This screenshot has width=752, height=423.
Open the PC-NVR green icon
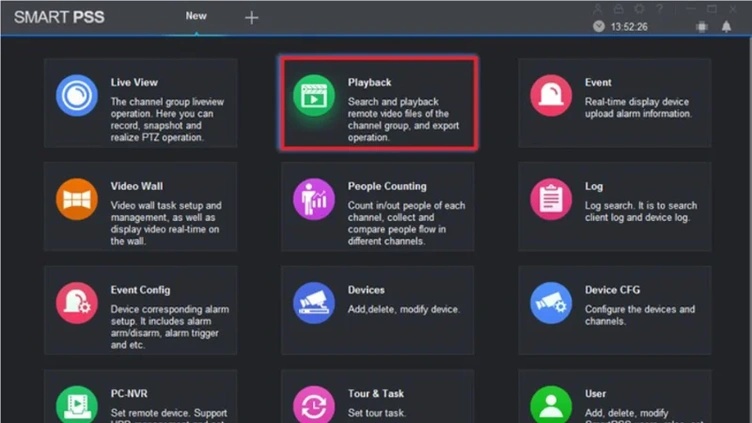(x=77, y=404)
